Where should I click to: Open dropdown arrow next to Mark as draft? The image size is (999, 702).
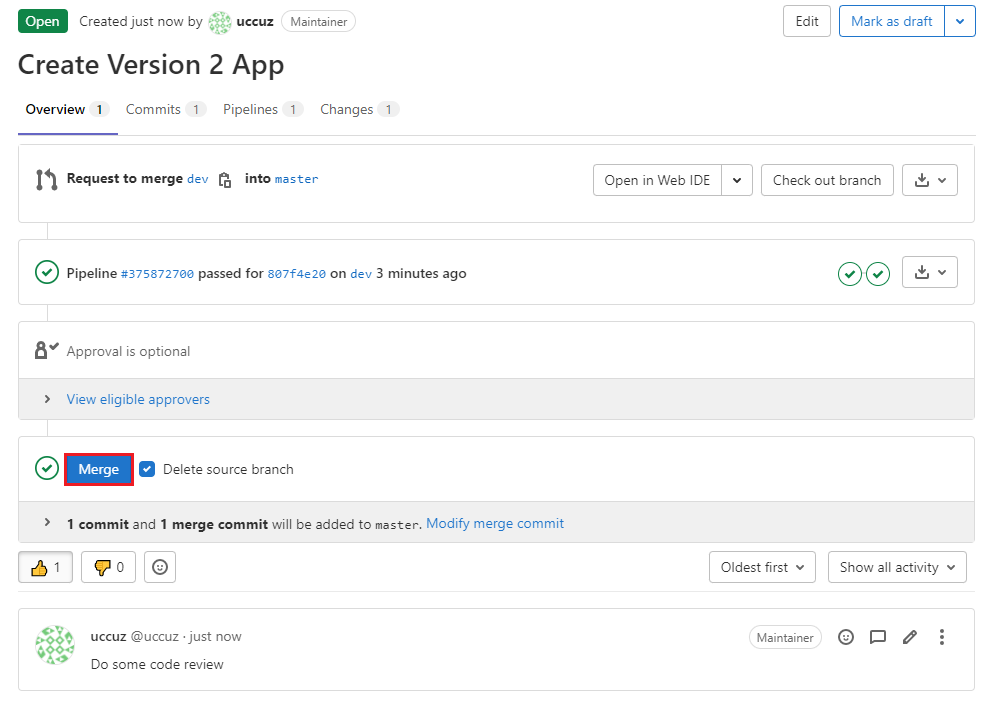point(960,21)
